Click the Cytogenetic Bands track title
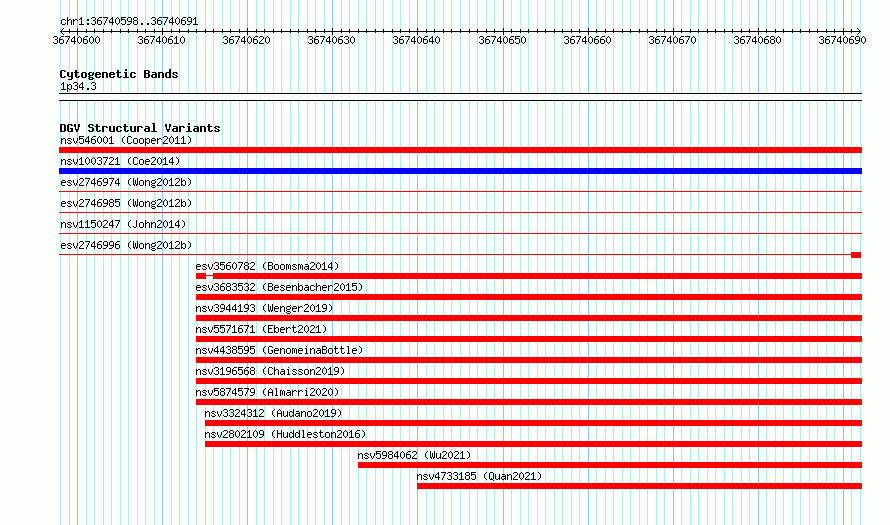The height and width of the screenshot is (525, 890). 119,74
